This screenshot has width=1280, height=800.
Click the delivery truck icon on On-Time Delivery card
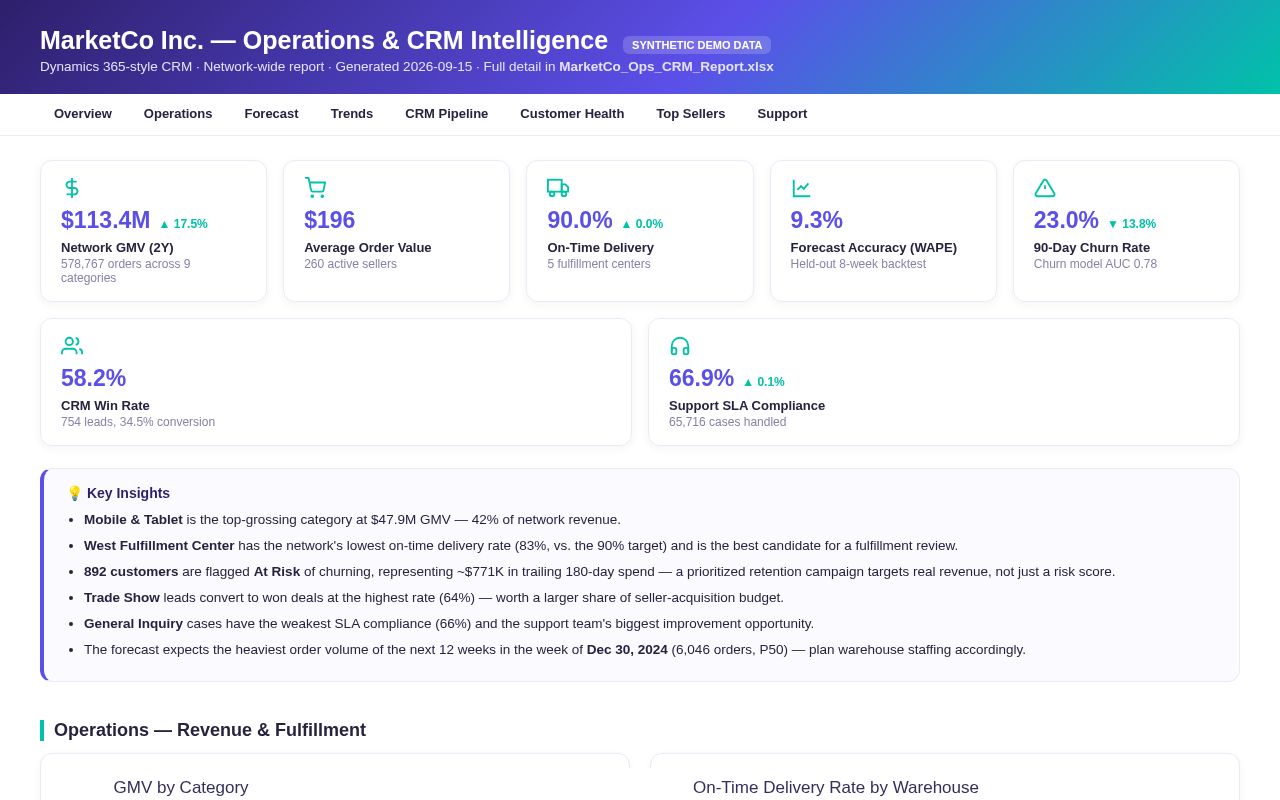coord(558,188)
